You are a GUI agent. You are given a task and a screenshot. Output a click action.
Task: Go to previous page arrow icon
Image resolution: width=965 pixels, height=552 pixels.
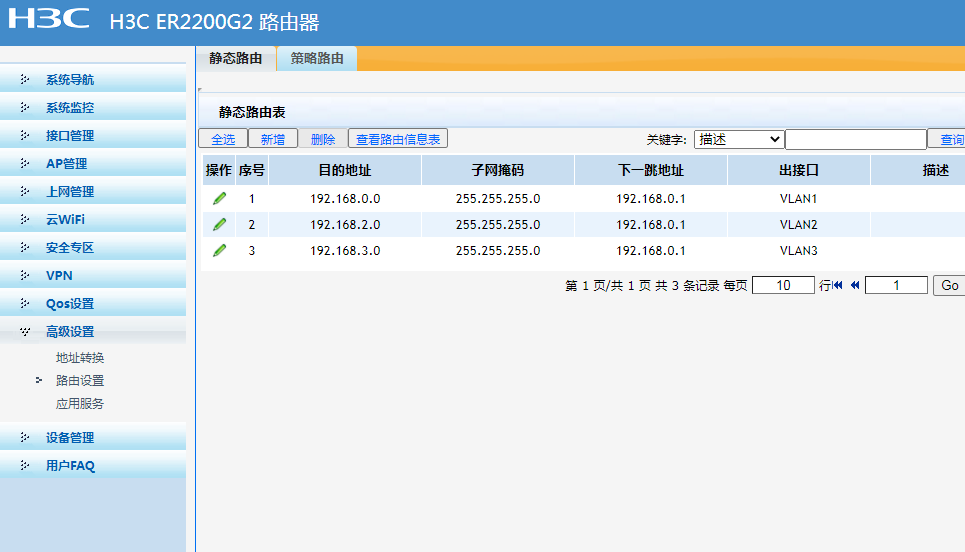tap(855, 285)
